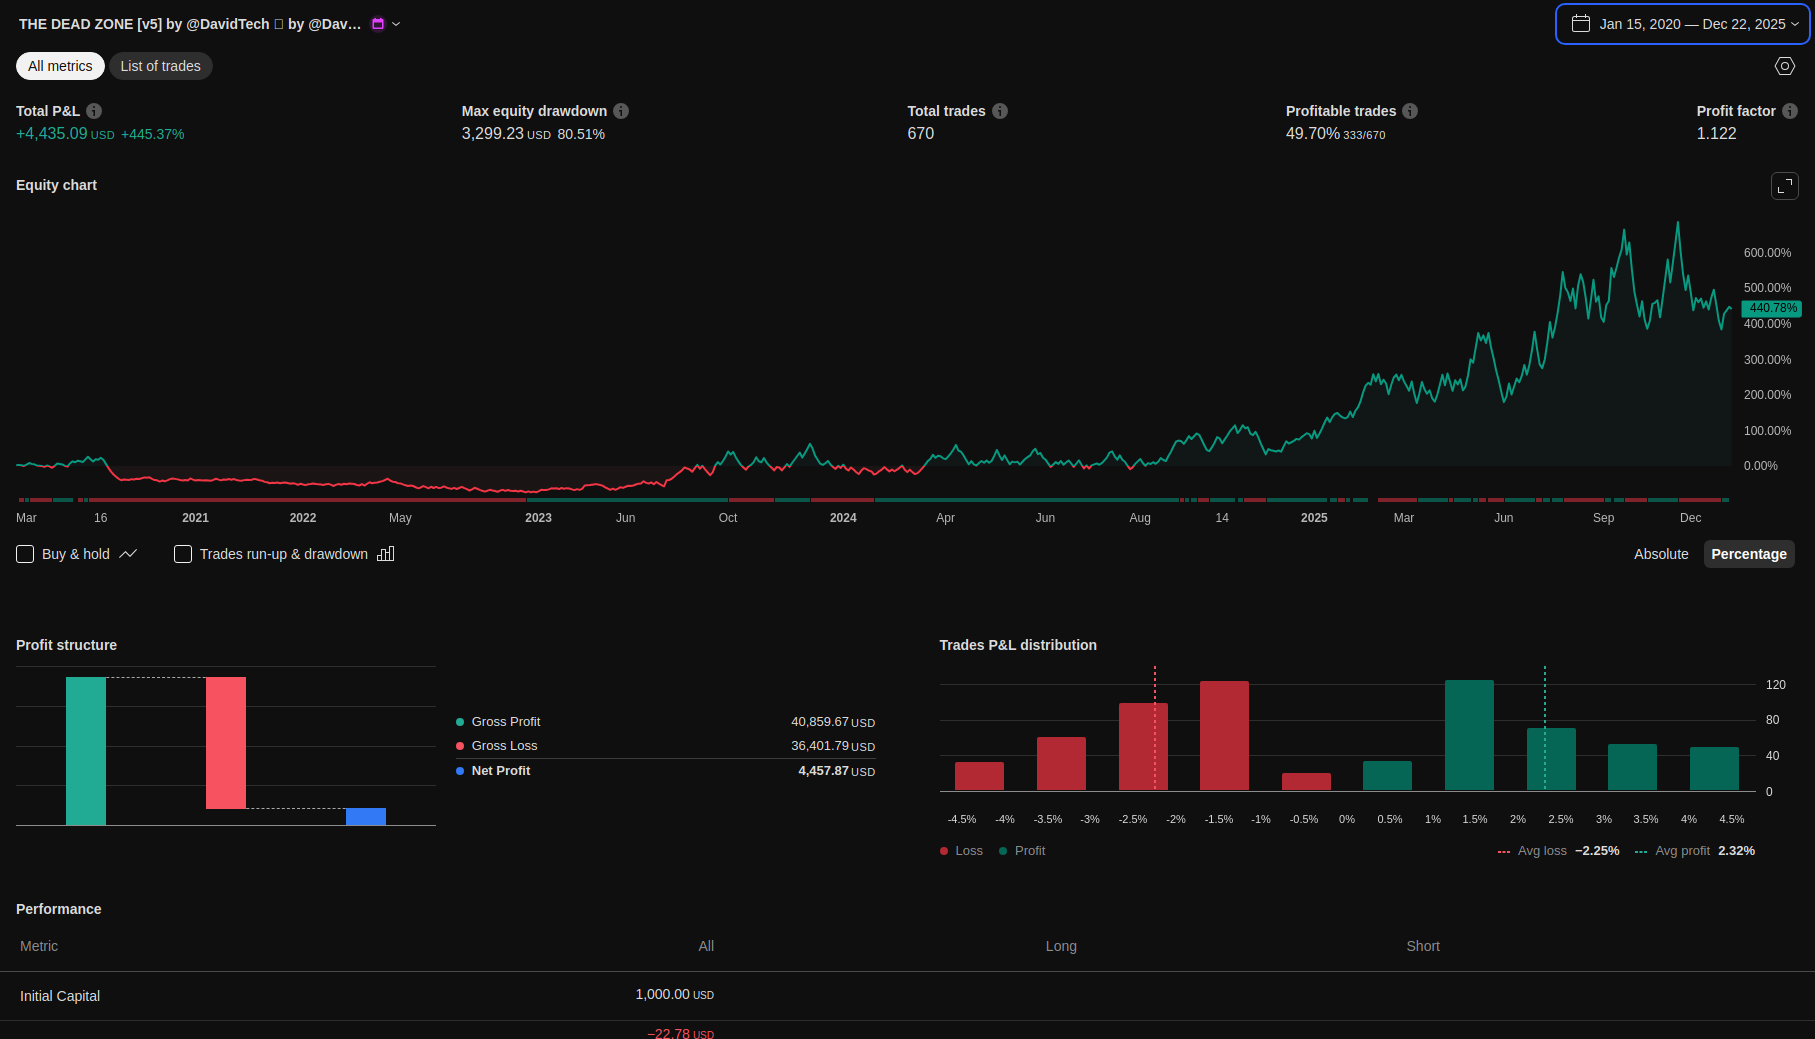Image resolution: width=1815 pixels, height=1039 pixels.
Task: Open the date range dropdown Jan 15, 2020
Action: (1692, 24)
